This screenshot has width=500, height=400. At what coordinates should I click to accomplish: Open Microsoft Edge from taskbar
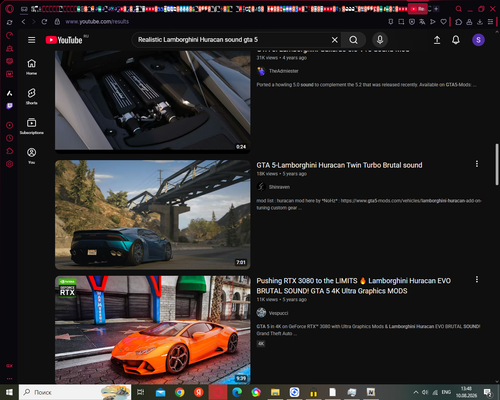click(x=237, y=392)
